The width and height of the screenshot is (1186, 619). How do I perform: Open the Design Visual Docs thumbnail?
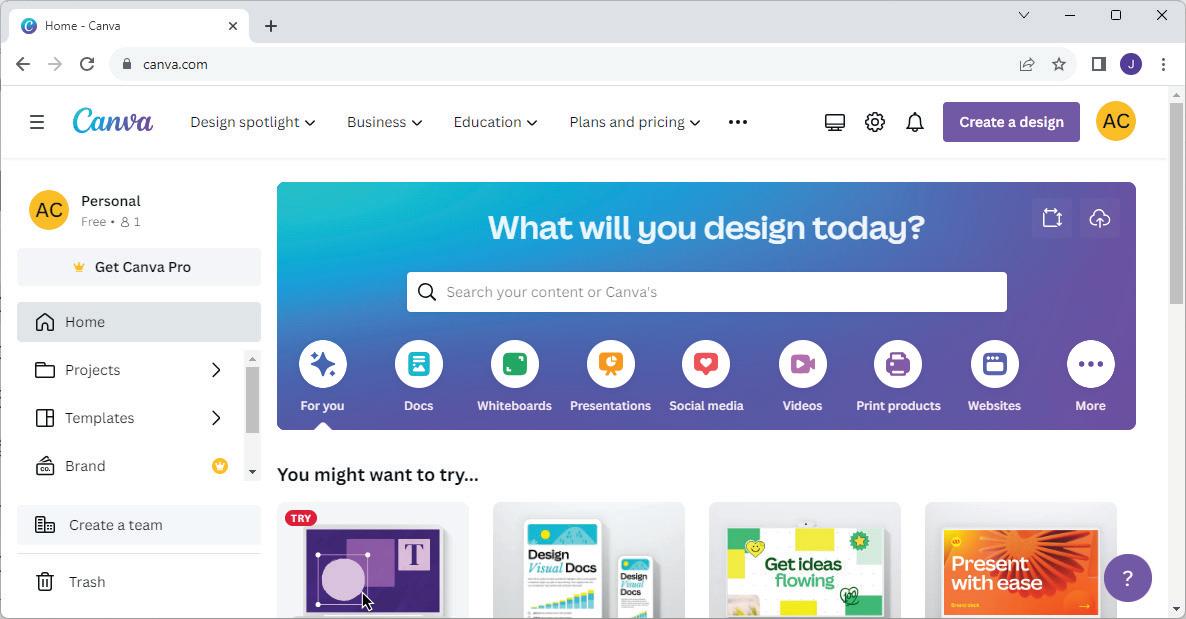588,560
